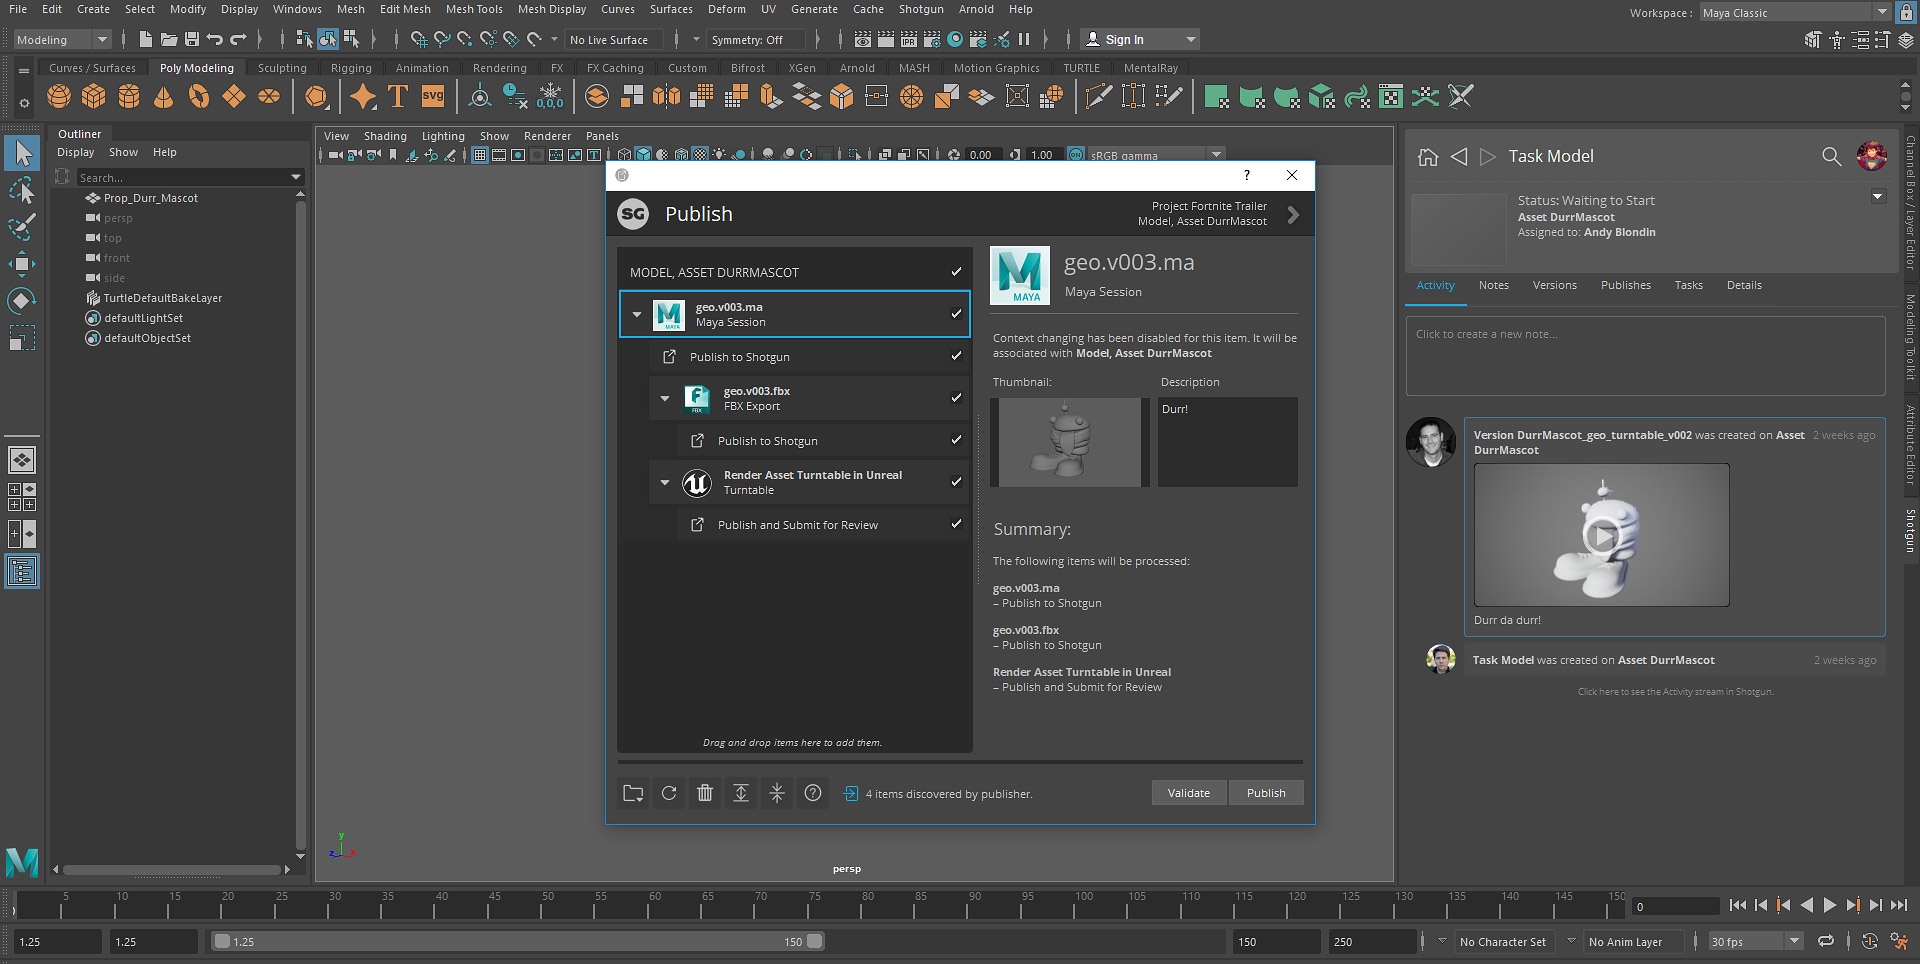
Task: Click the polygon cone shelf icon
Action: [x=163, y=97]
